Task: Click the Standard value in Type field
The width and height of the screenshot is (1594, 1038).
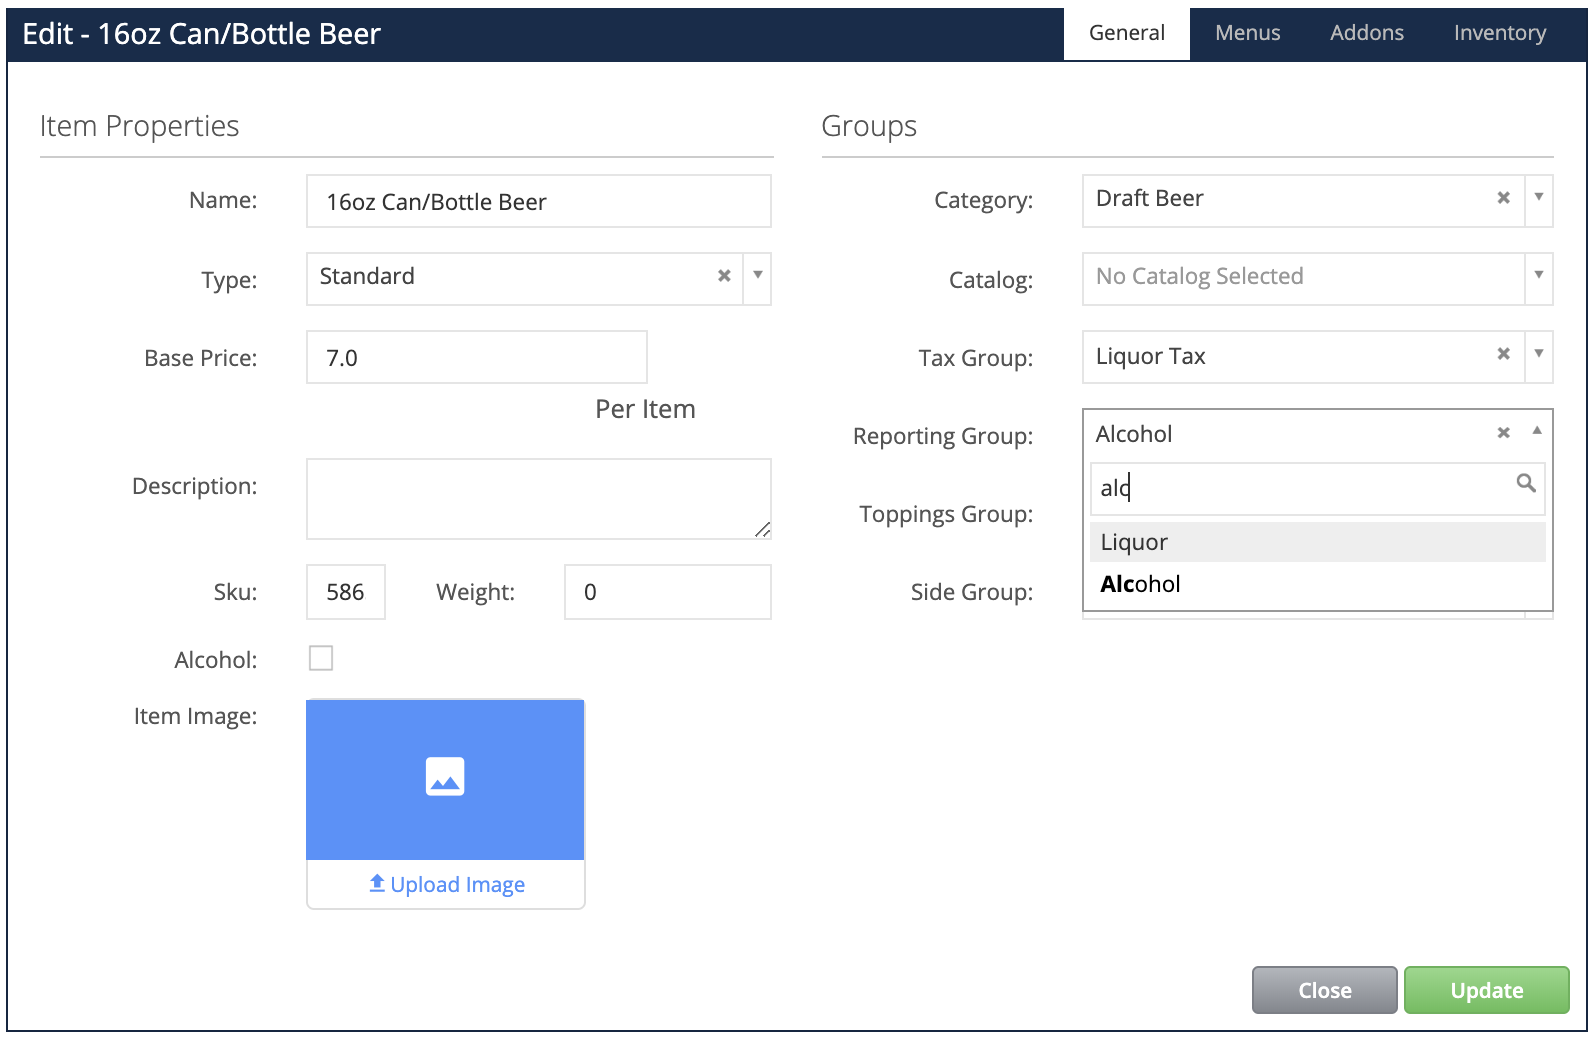Action: click(x=367, y=276)
